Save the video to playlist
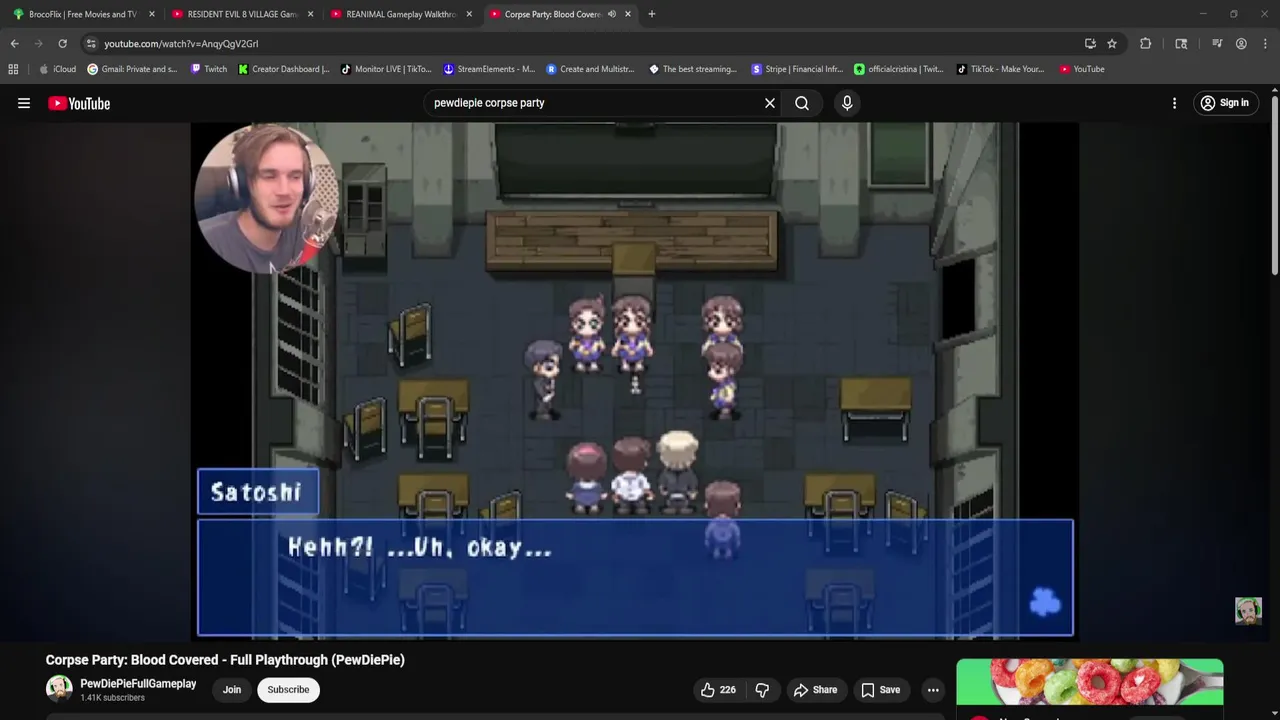Image resolution: width=1280 pixels, height=720 pixels. pyautogui.click(x=881, y=690)
